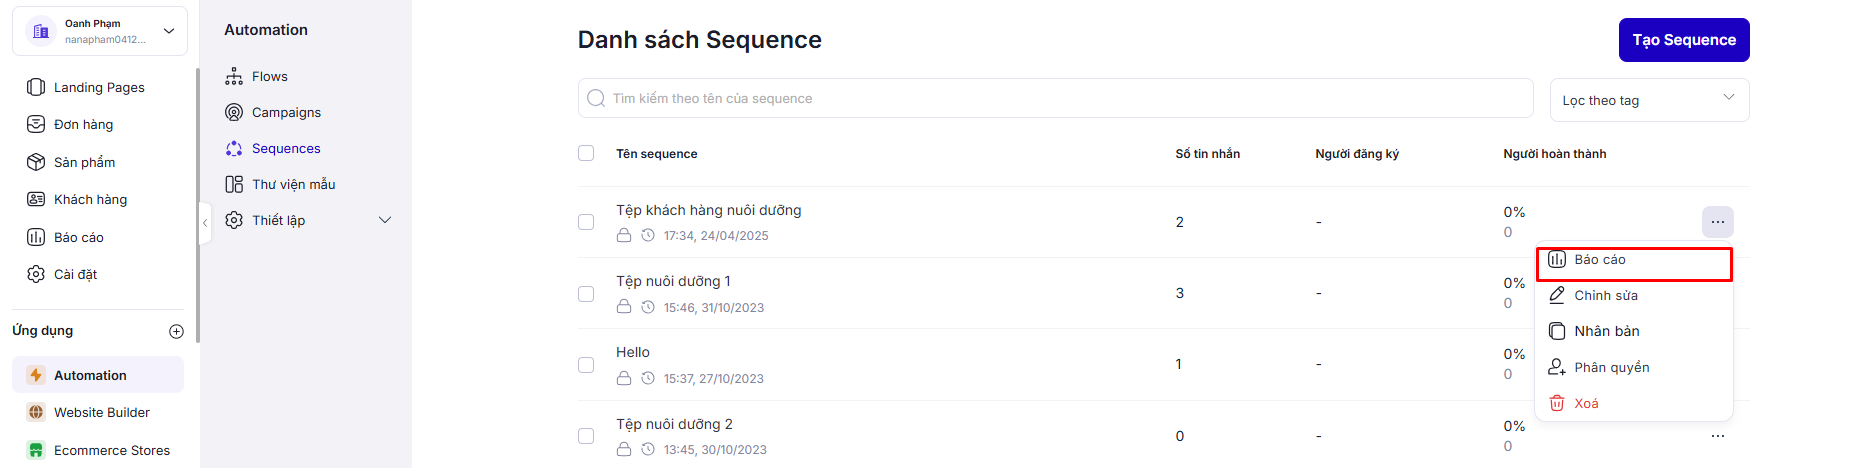Screen dimensions: 1858x468
Task: Open the Oanh Phạm account switcher
Action: [100, 31]
